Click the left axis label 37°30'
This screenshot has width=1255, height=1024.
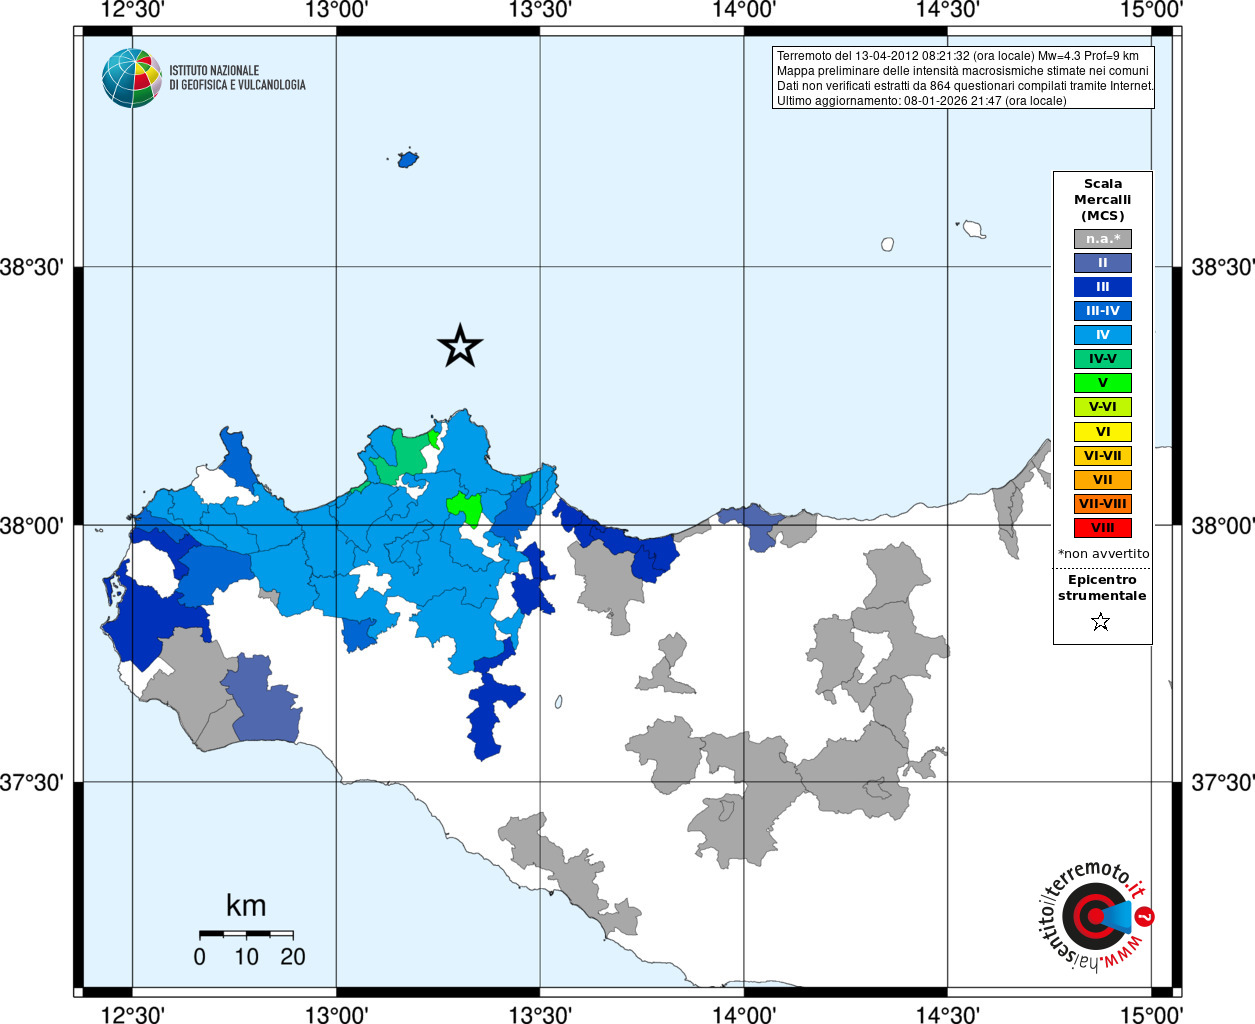click(32, 782)
